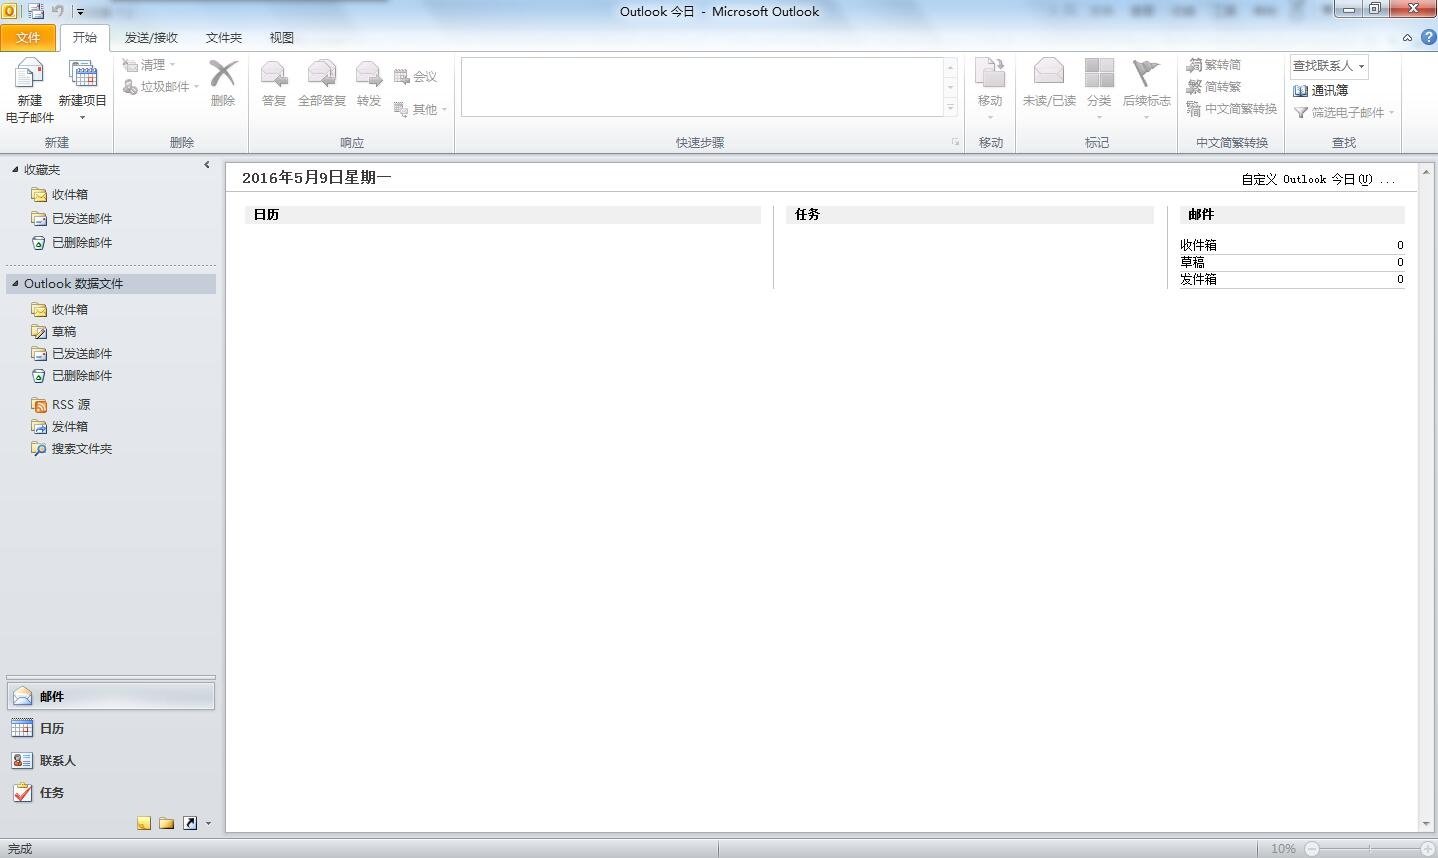Click the Shortcuts icon at pane bottom
The height and width of the screenshot is (858, 1438).
[x=189, y=823]
